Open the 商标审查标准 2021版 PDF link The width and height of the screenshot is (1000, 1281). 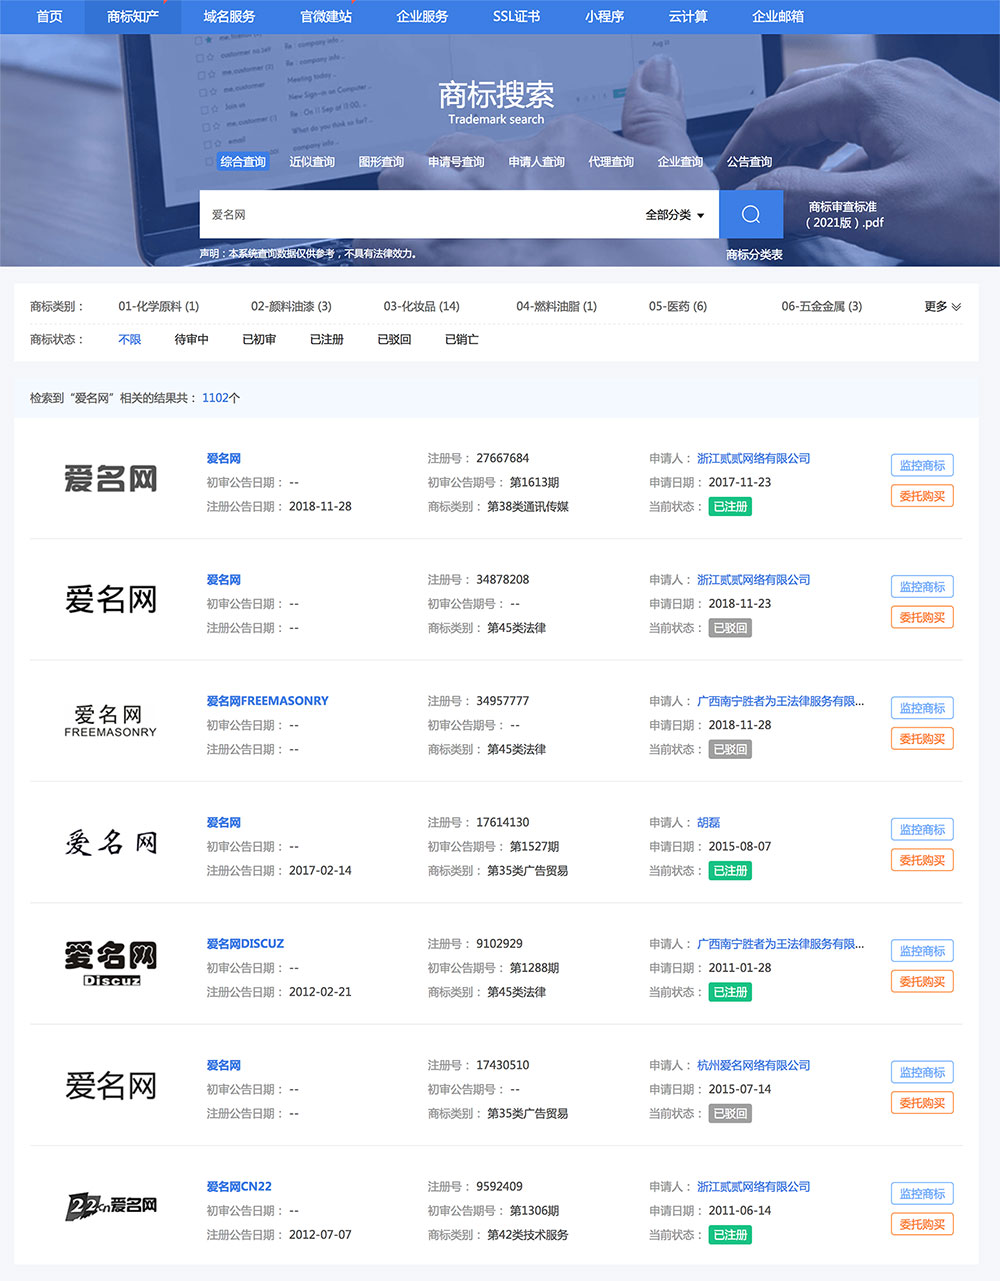[845, 215]
